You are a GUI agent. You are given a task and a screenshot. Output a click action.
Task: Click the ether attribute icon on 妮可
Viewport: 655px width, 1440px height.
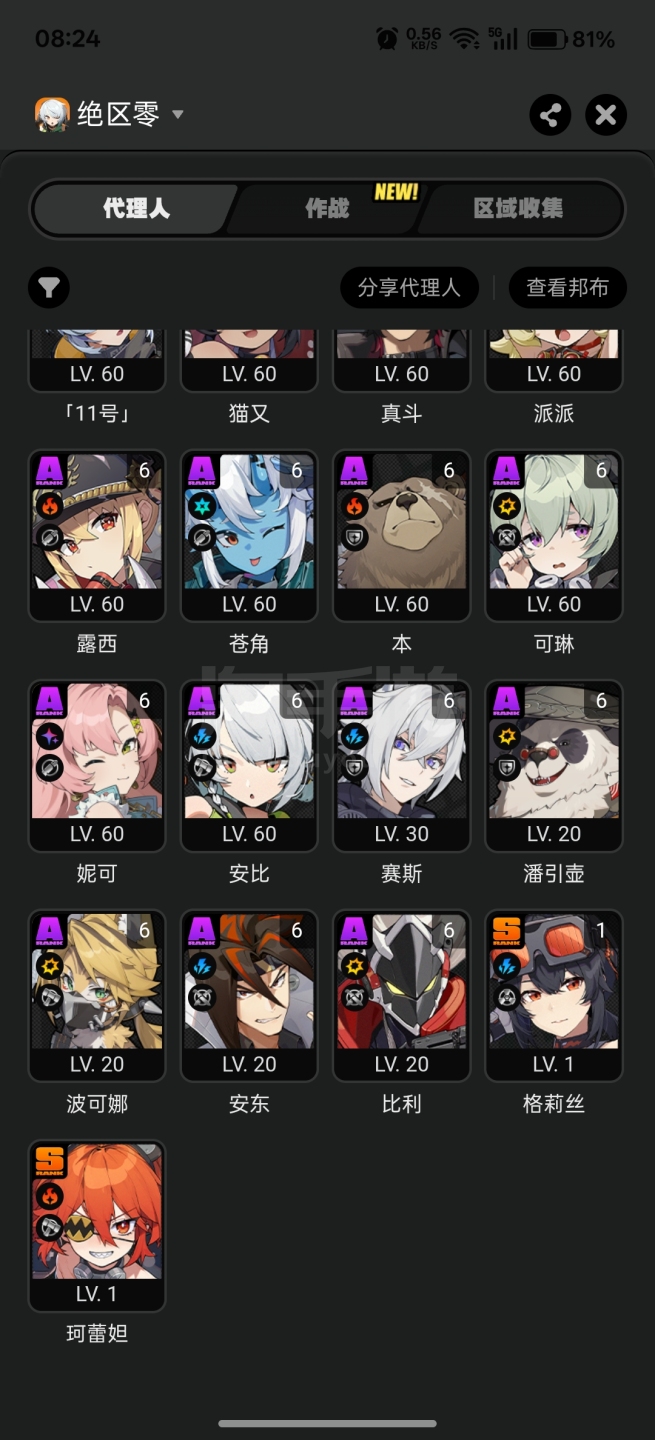tap(50, 737)
